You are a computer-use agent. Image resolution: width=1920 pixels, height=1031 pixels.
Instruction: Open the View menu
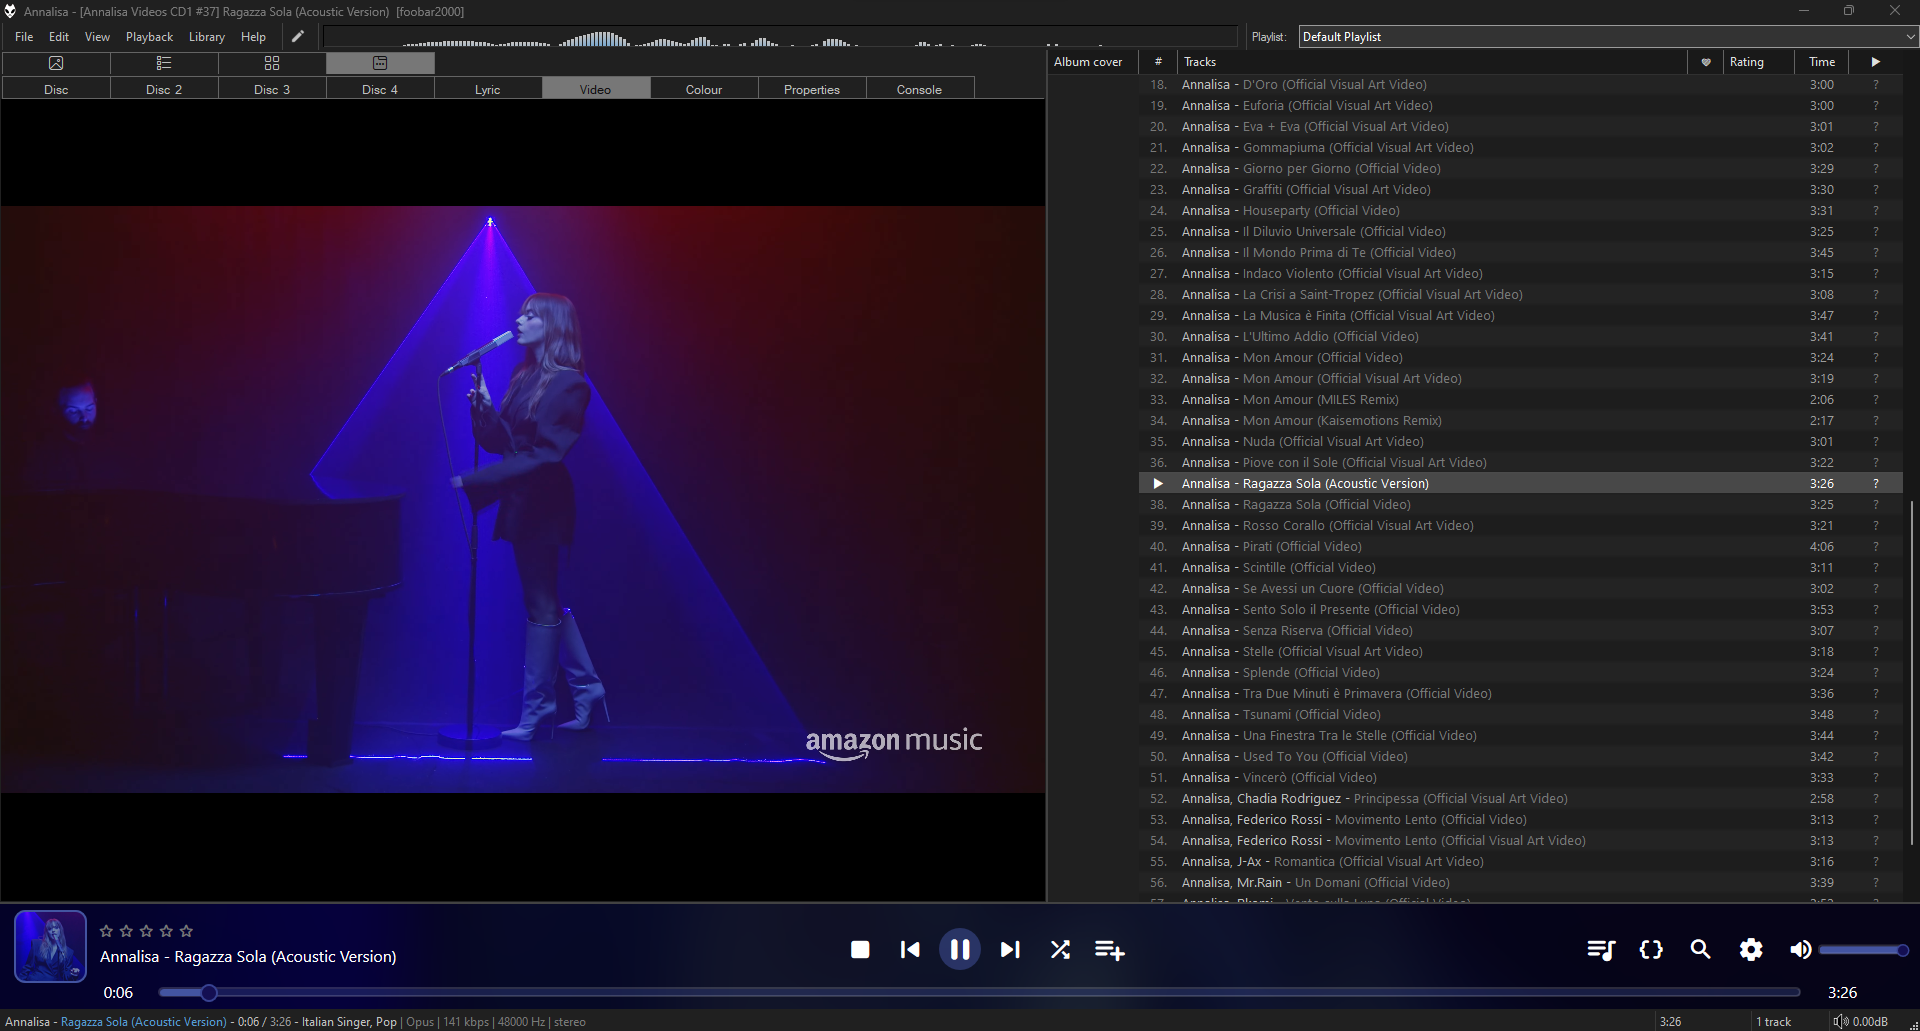[97, 37]
